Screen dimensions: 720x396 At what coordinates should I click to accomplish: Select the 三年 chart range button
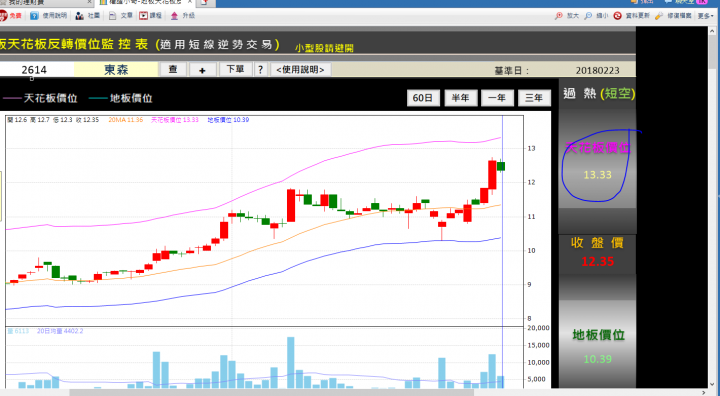click(534, 98)
